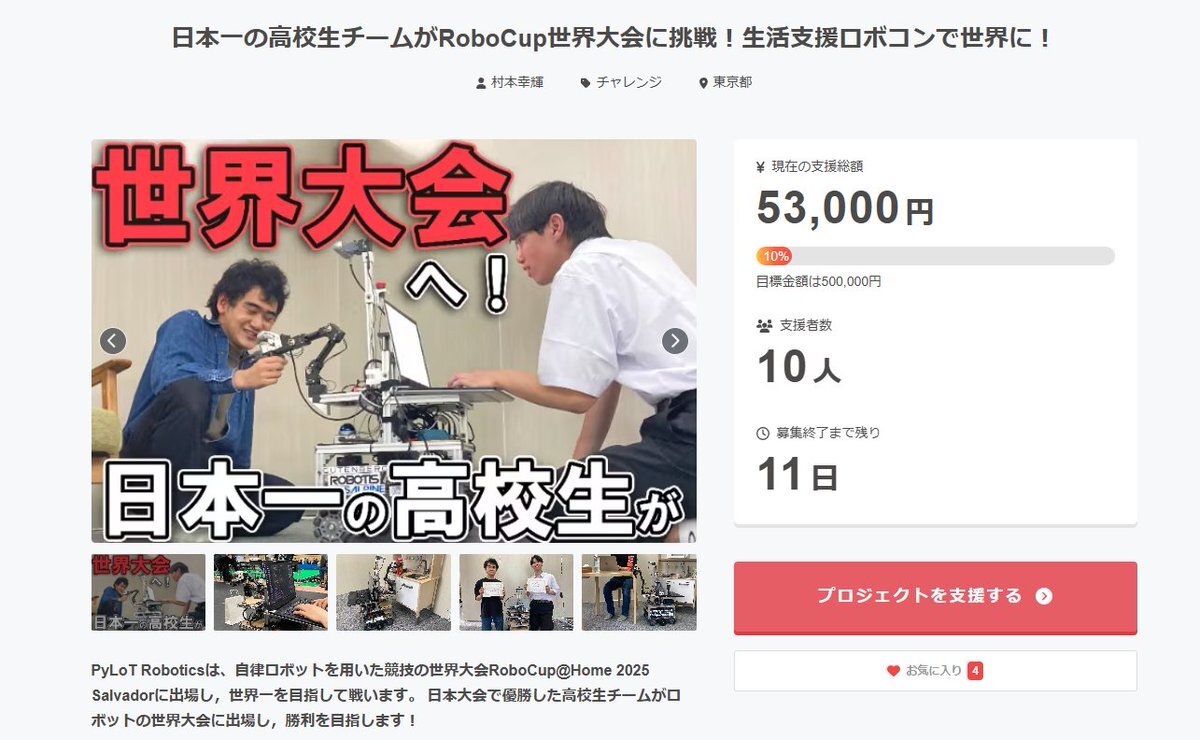Click the supporters icon next to 支援者数
1200x740 pixels.
point(764,325)
